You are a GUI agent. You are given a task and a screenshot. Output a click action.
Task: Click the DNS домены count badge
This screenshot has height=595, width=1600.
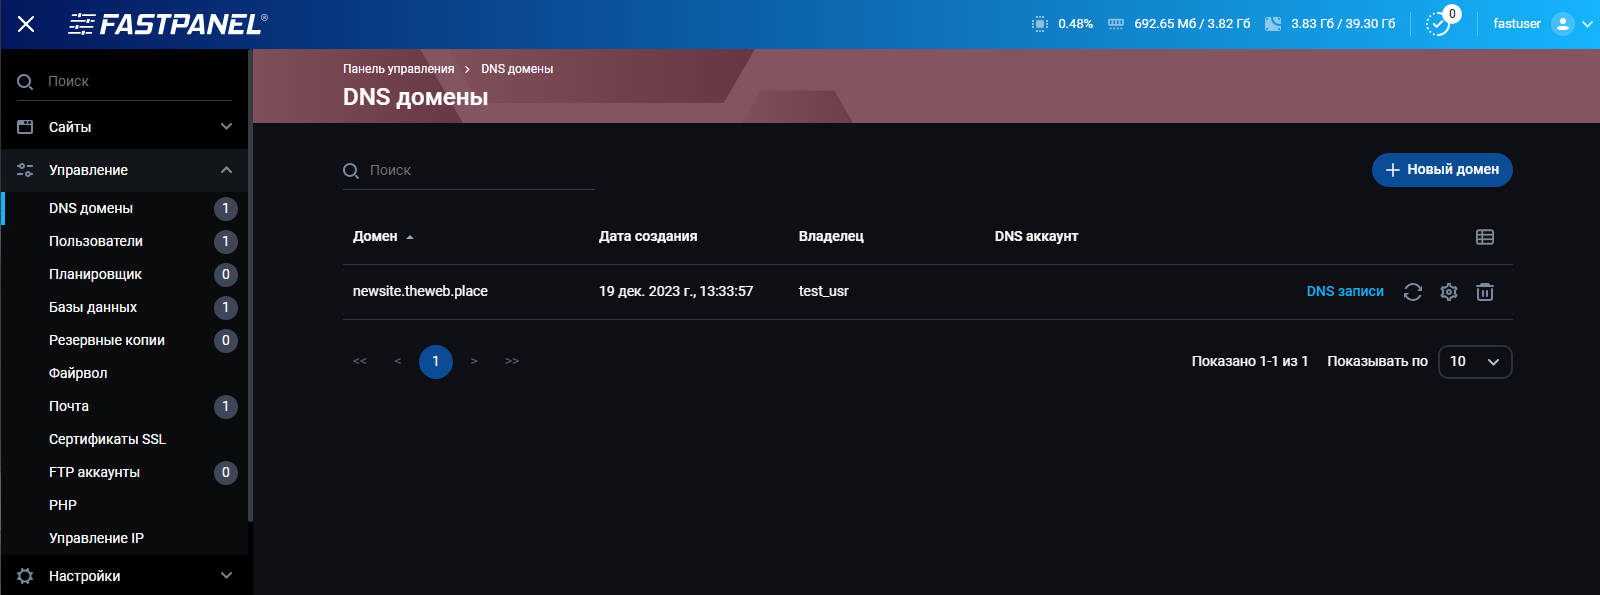coord(226,208)
